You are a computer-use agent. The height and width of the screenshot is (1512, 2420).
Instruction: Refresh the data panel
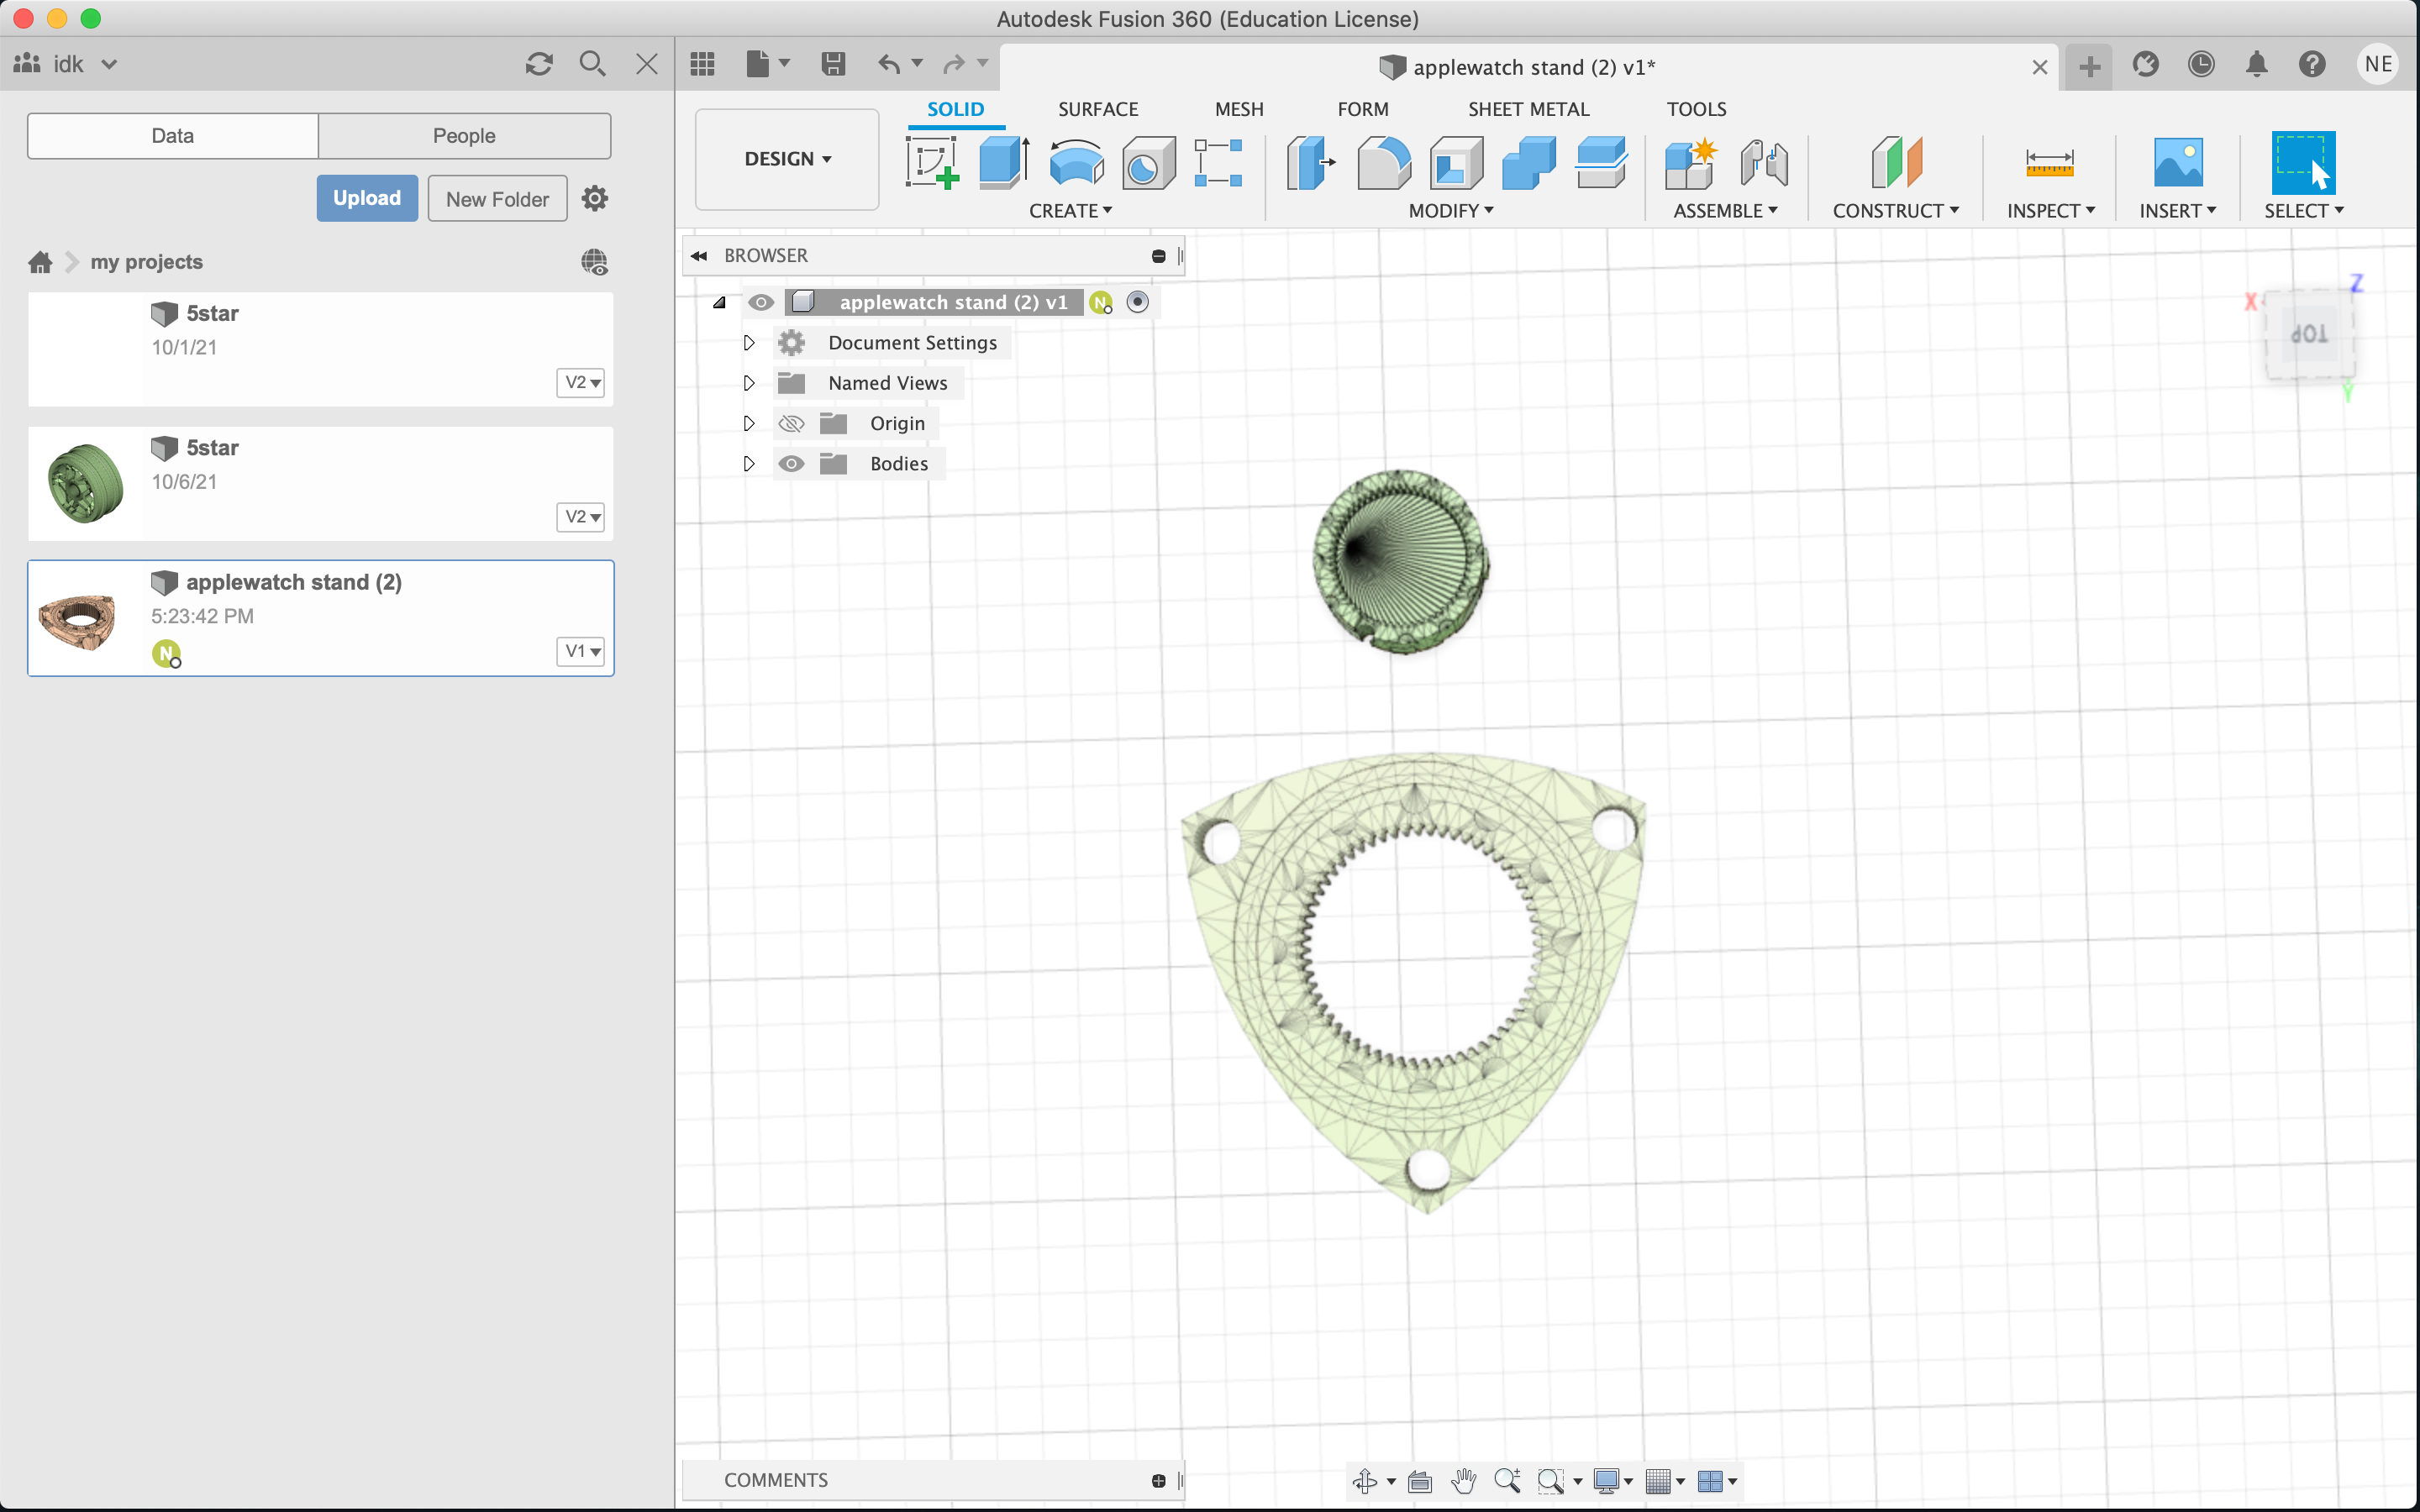coord(539,64)
